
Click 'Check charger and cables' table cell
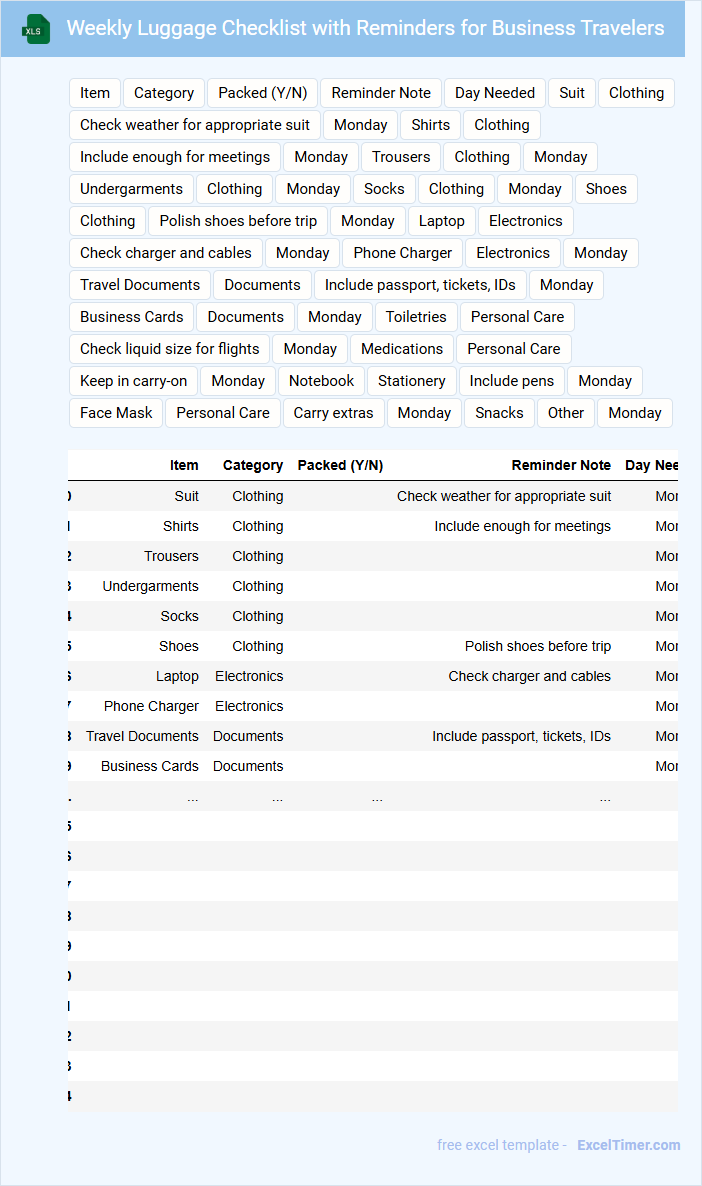coord(530,676)
